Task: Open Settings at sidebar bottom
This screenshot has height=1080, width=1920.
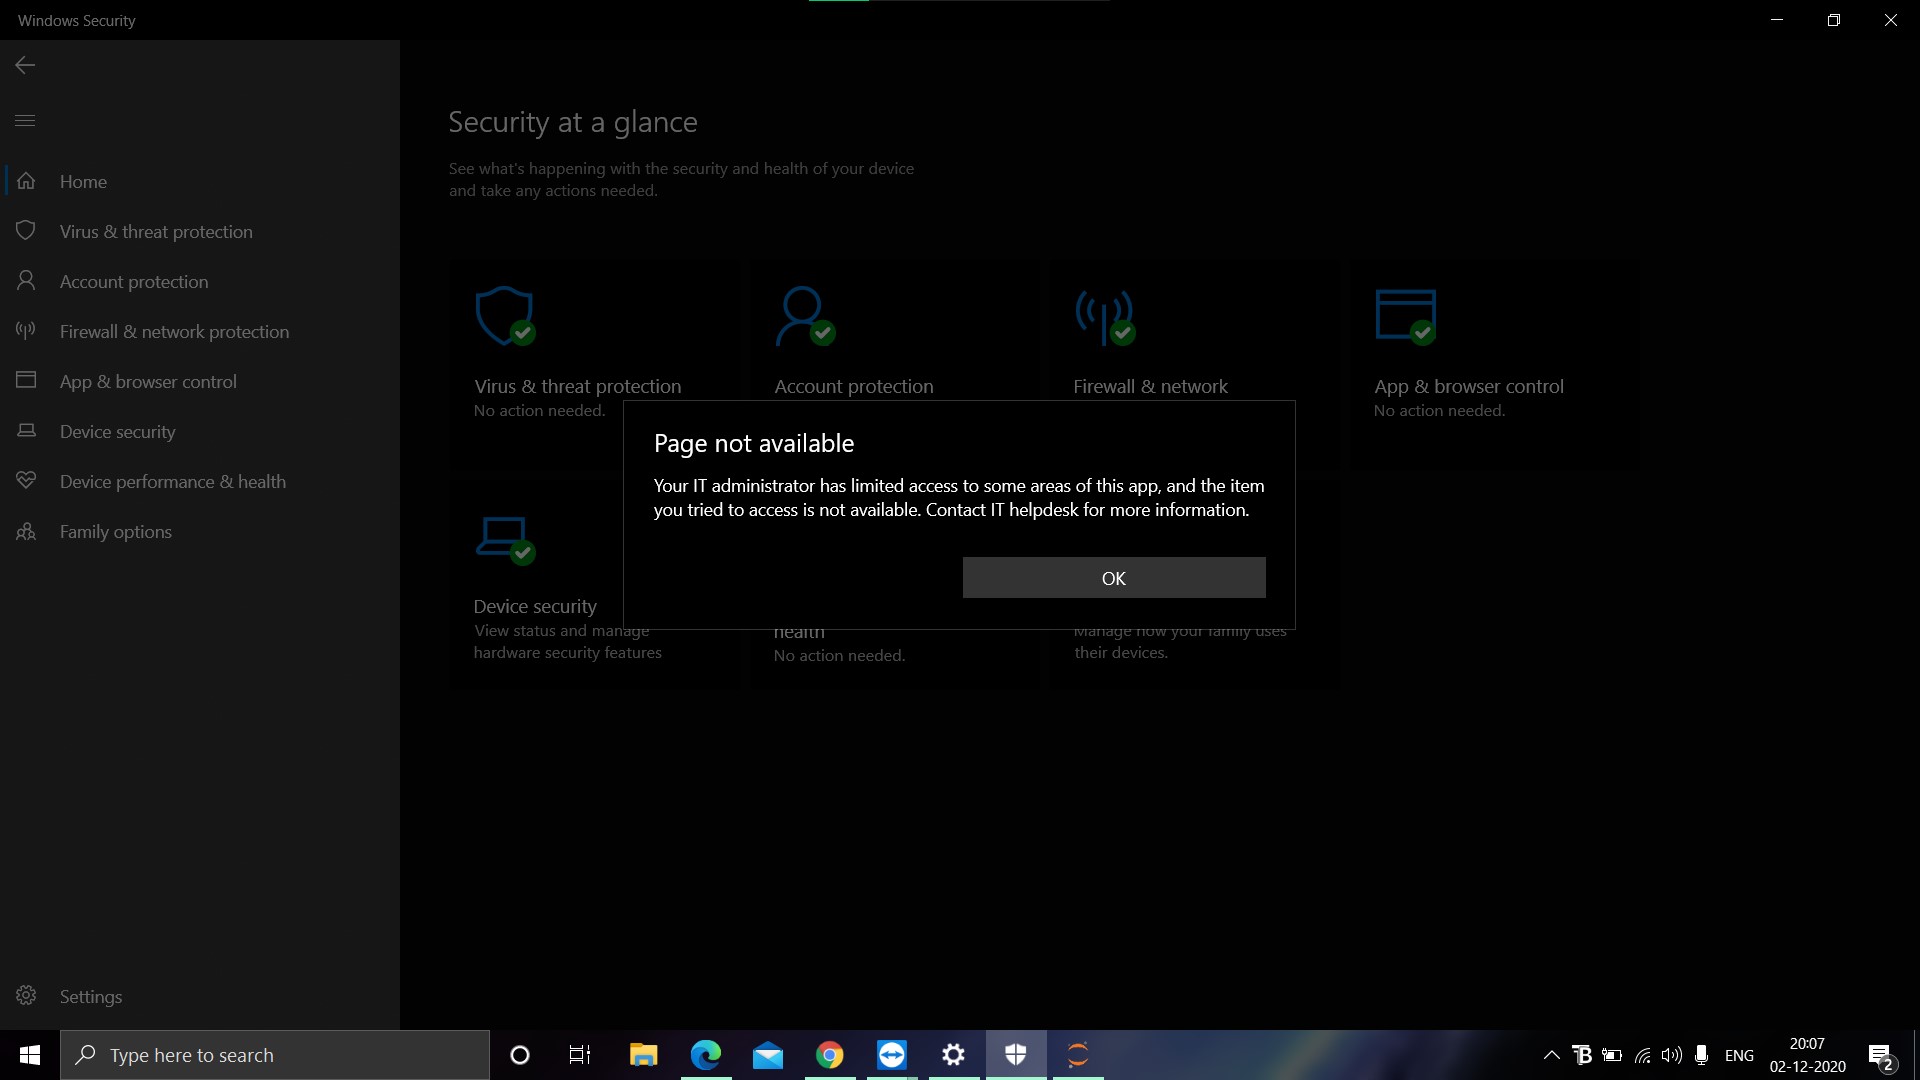Action: tap(200, 996)
